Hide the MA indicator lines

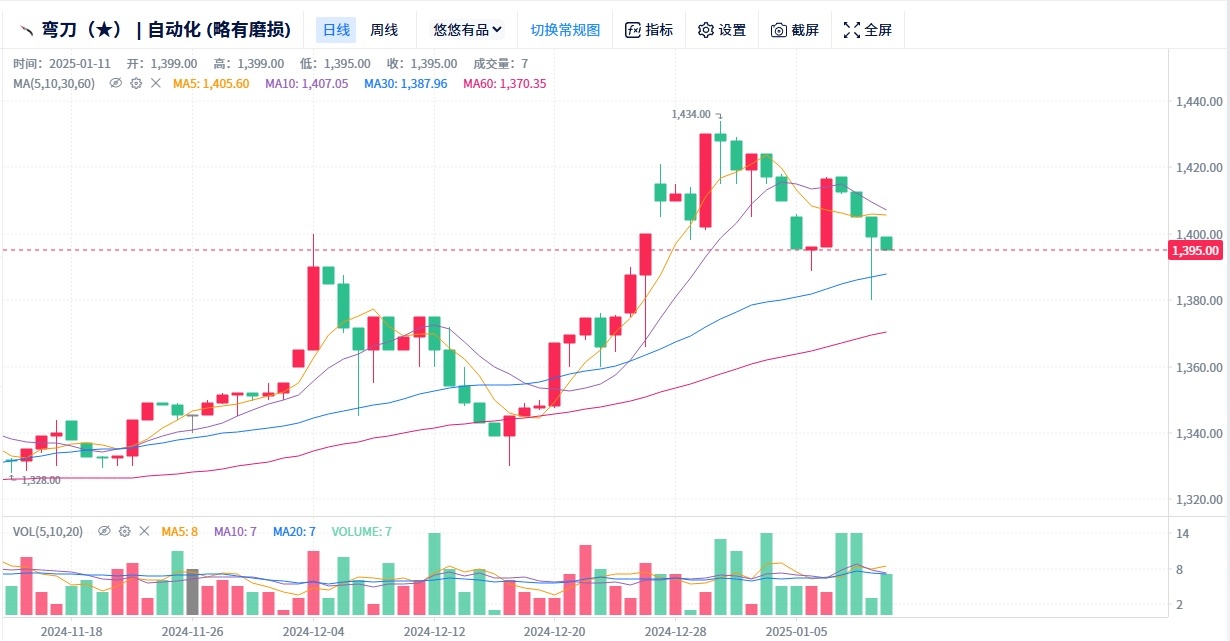pos(116,83)
